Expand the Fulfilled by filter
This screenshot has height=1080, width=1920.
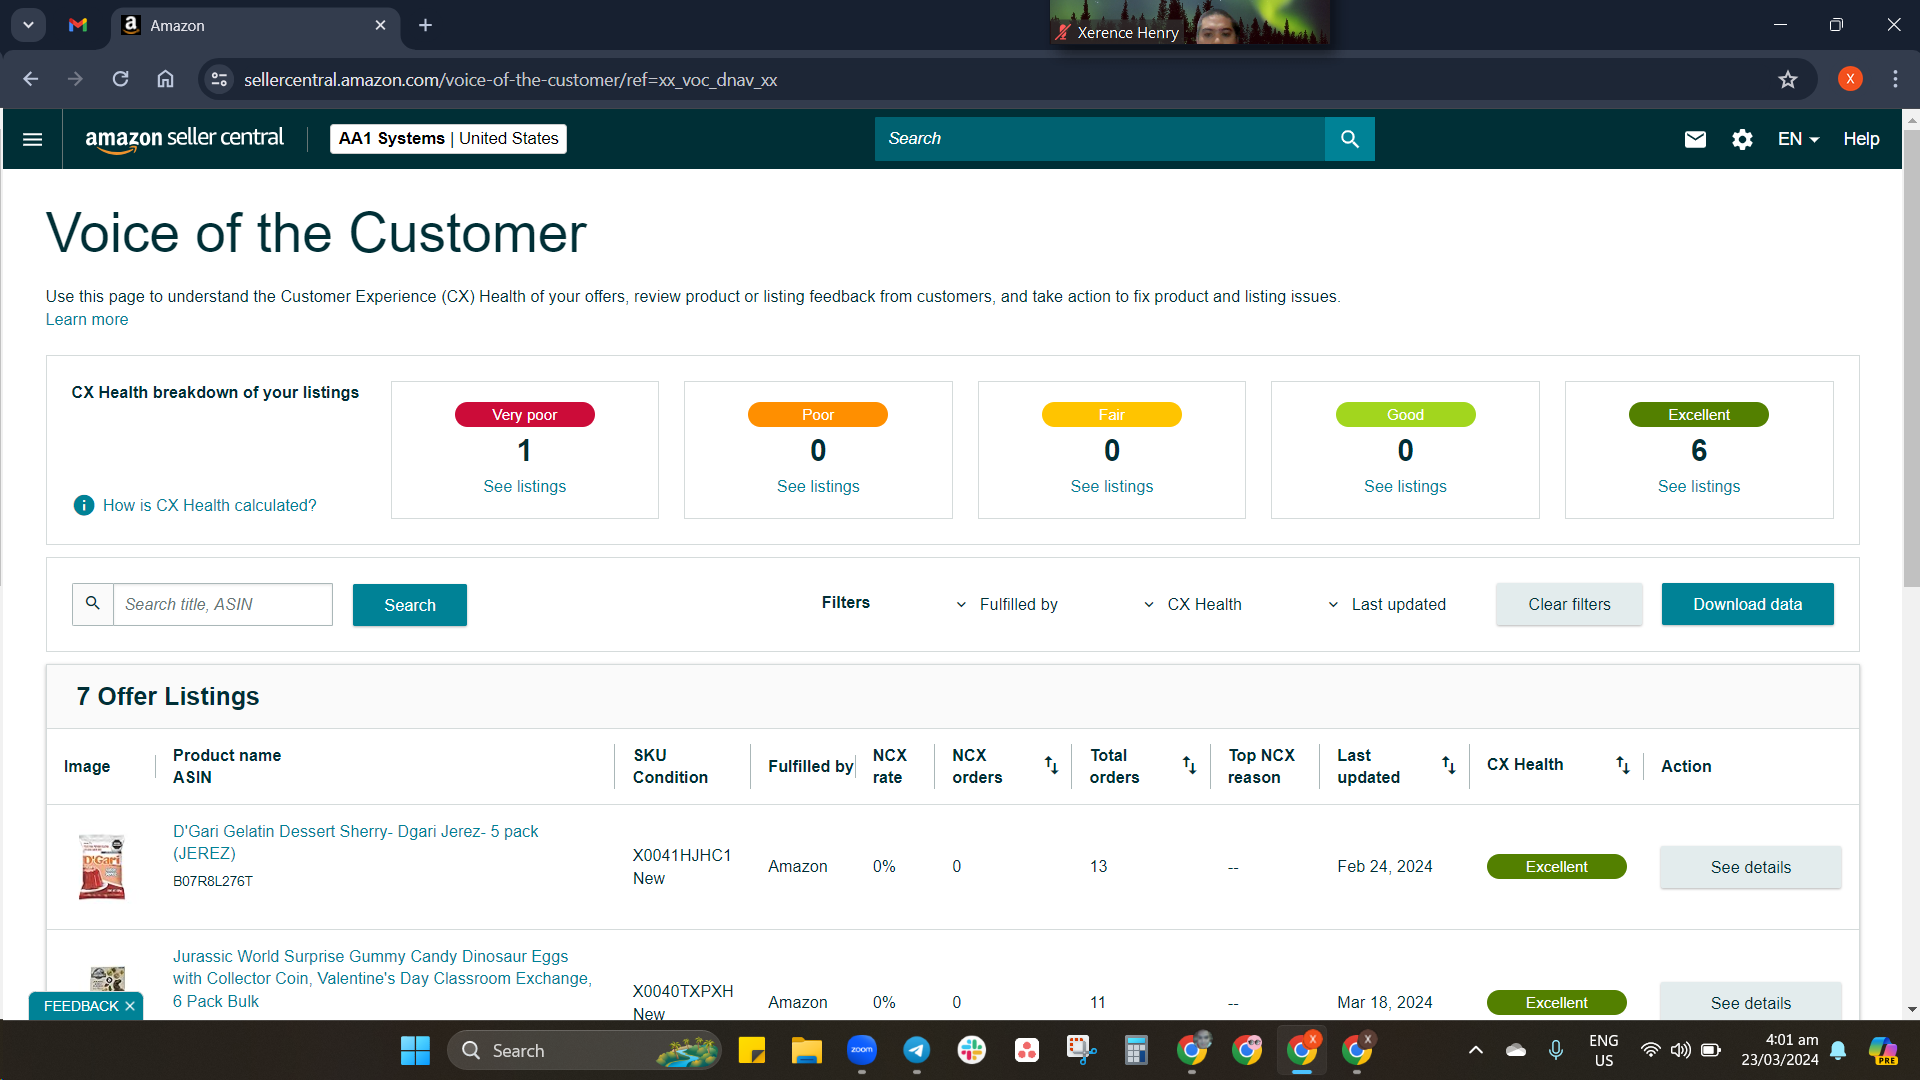click(1006, 604)
